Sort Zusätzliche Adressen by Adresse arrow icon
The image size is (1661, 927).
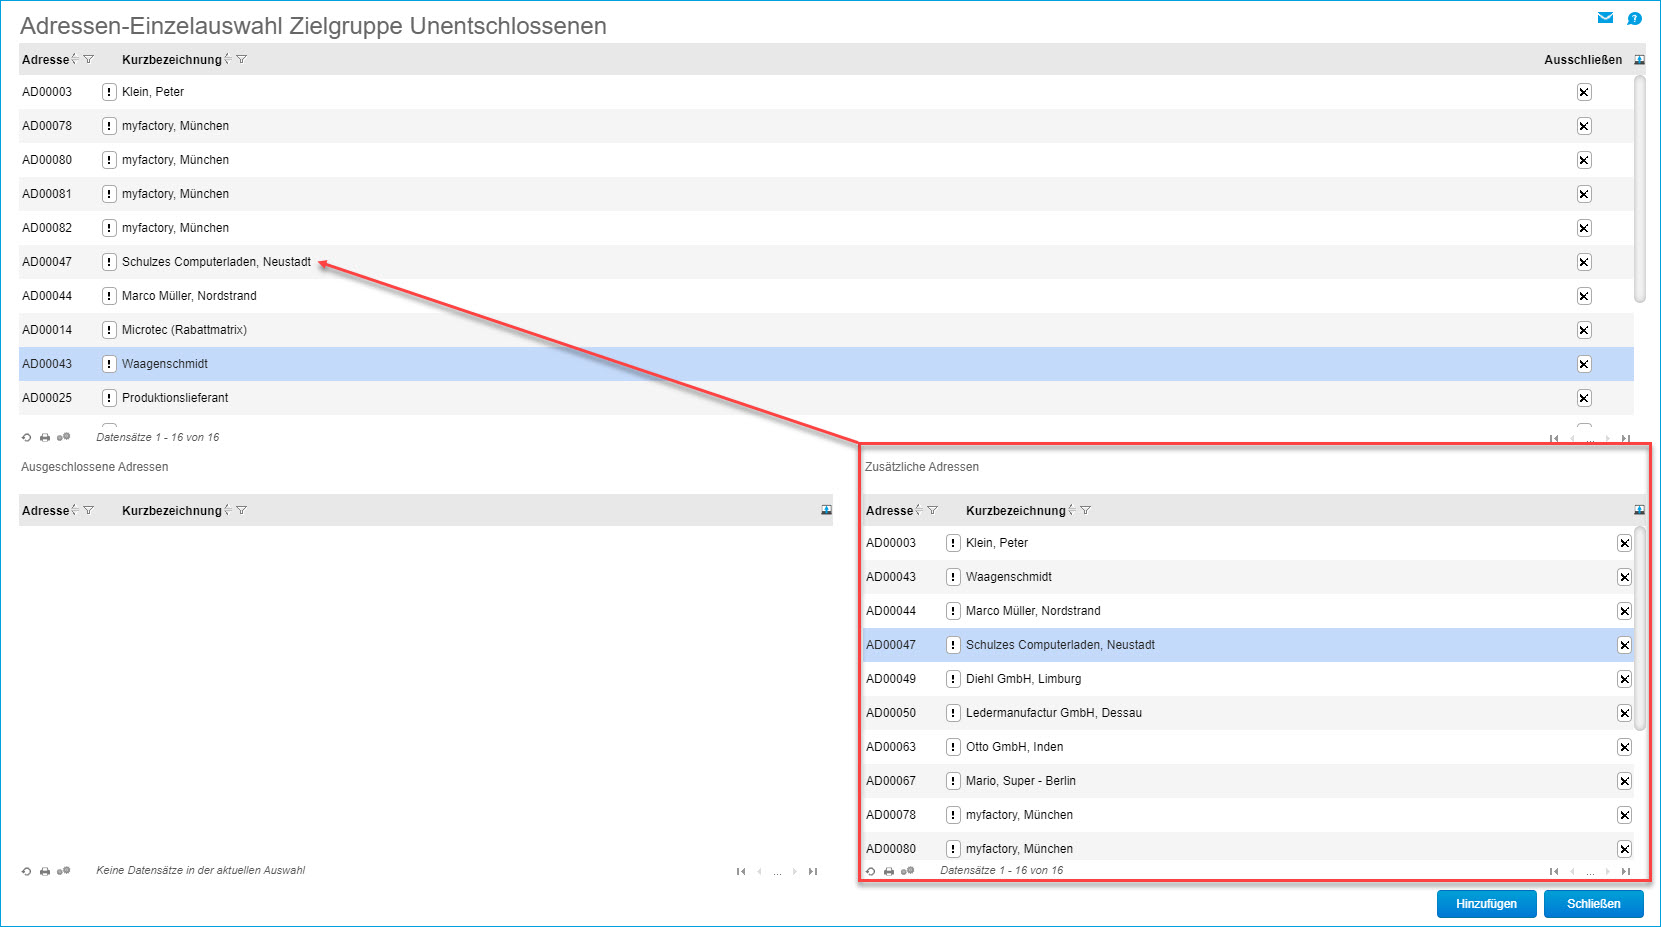919,510
